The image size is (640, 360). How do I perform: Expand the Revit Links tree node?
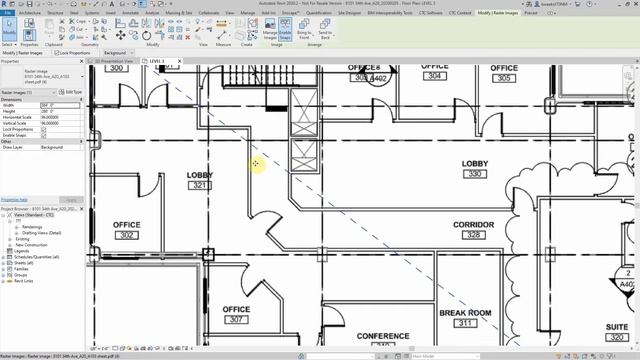4,281
